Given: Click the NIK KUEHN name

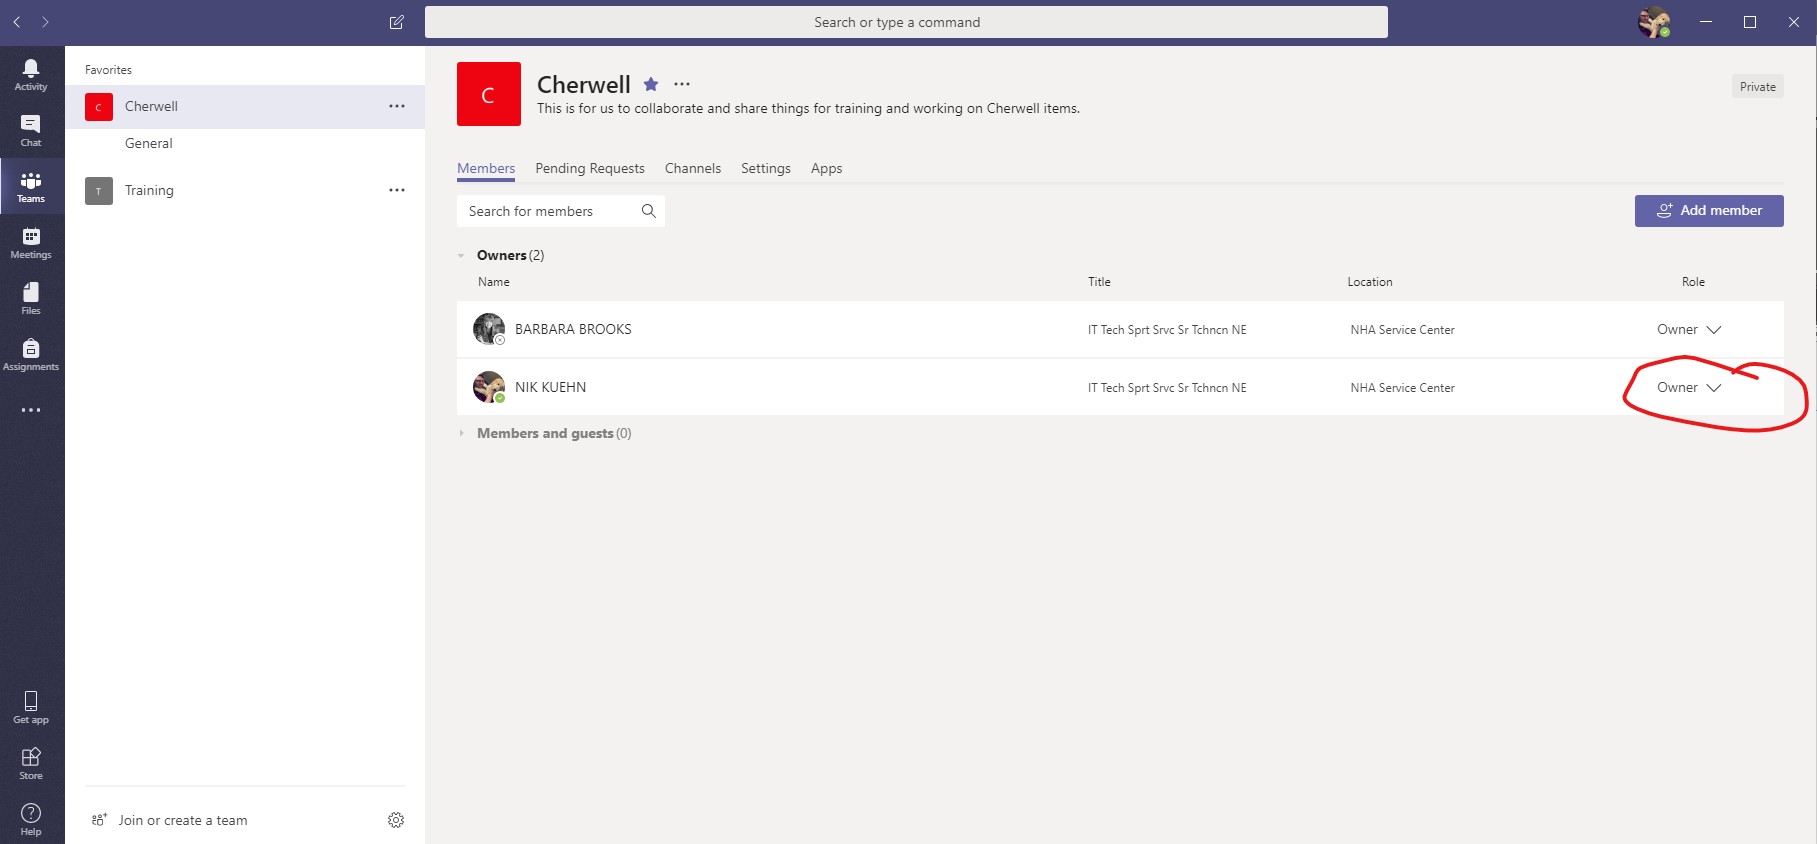Looking at the screenshot, I should tap(550, 387).
